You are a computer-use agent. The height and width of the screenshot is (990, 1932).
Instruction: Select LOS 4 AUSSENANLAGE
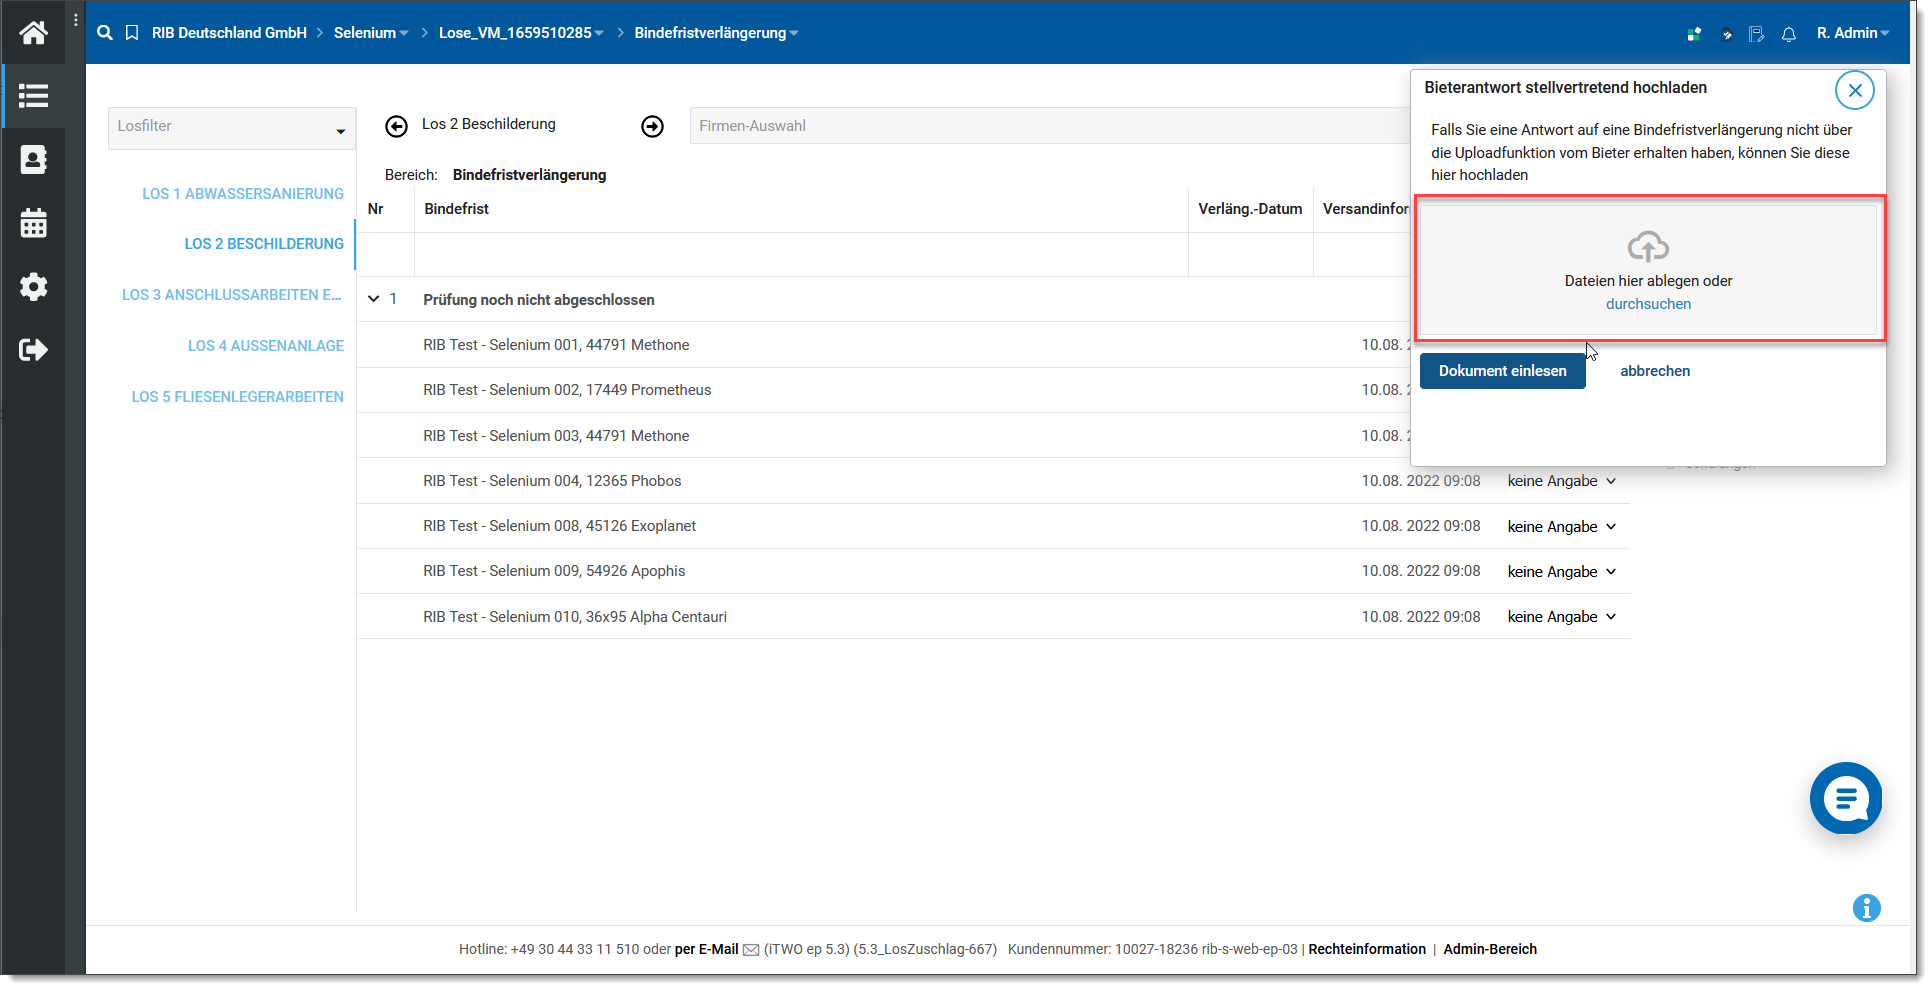(x=266, y=346)
